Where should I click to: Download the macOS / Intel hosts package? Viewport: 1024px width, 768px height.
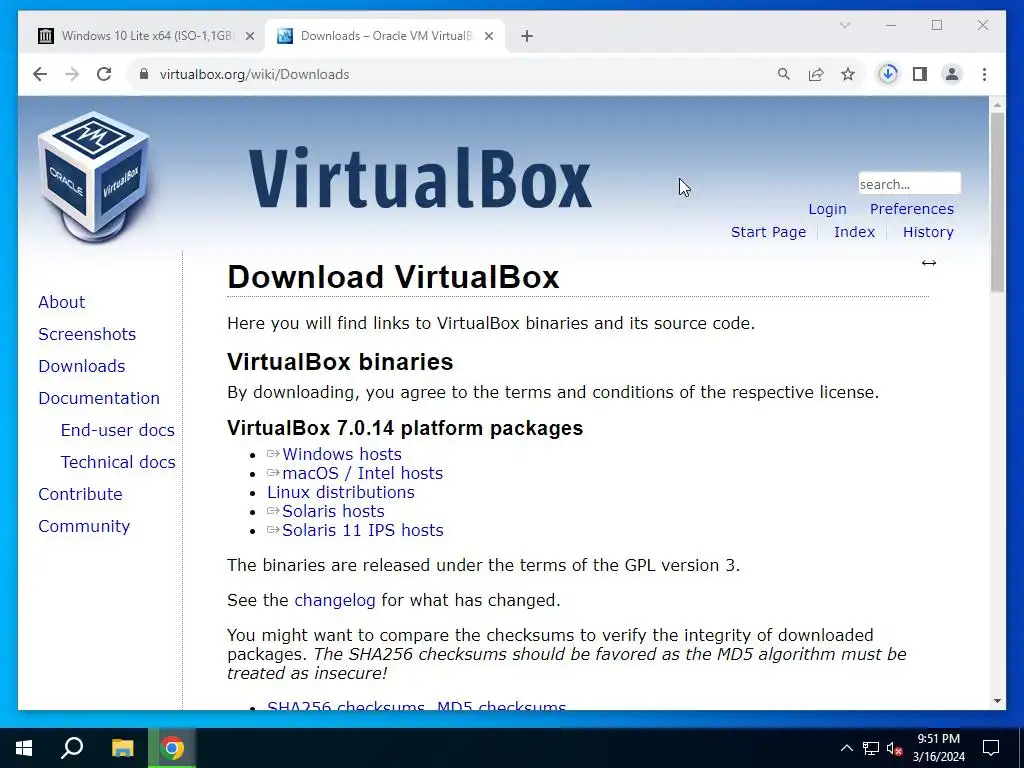pyautogui.click(x=362, y=473)
